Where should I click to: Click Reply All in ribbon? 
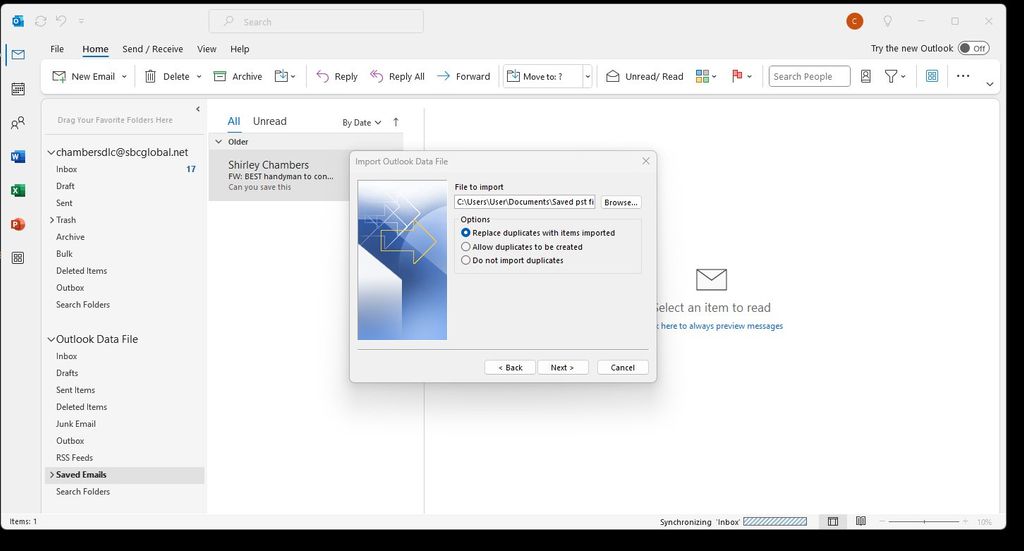pyautogui.click(x=397, y=76)
